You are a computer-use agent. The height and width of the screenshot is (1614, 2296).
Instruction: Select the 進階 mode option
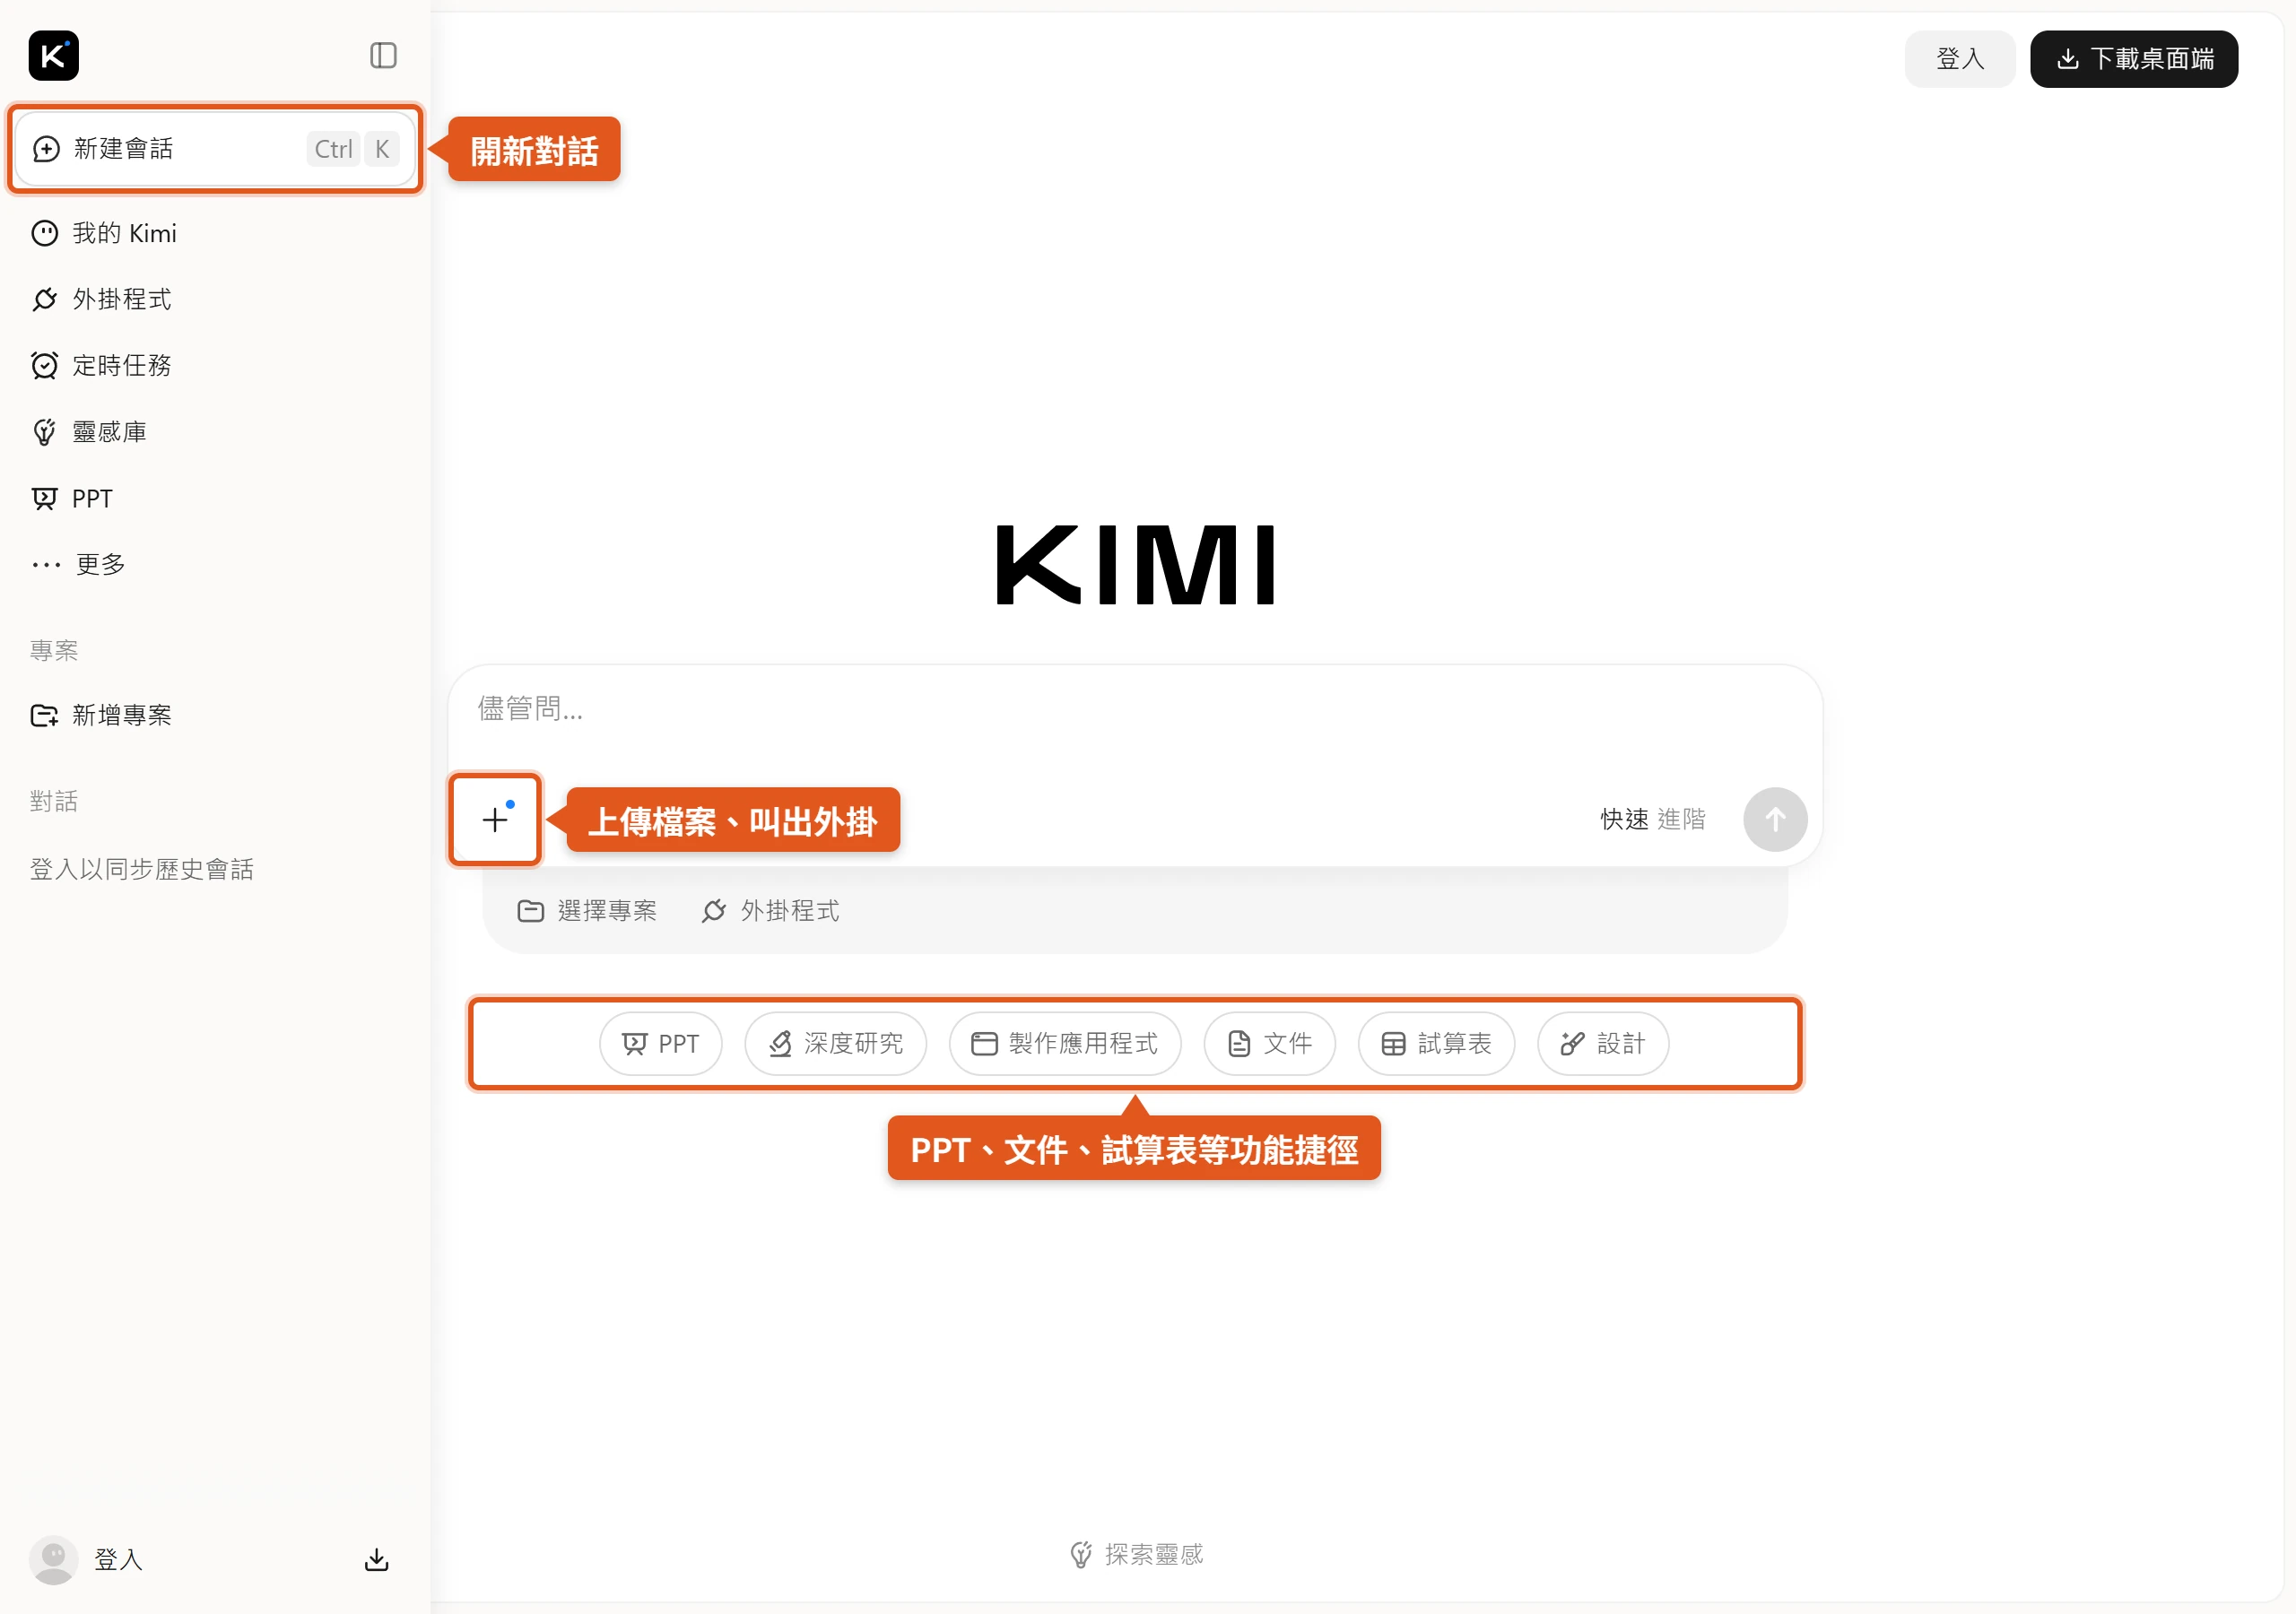coord(1681,819)
